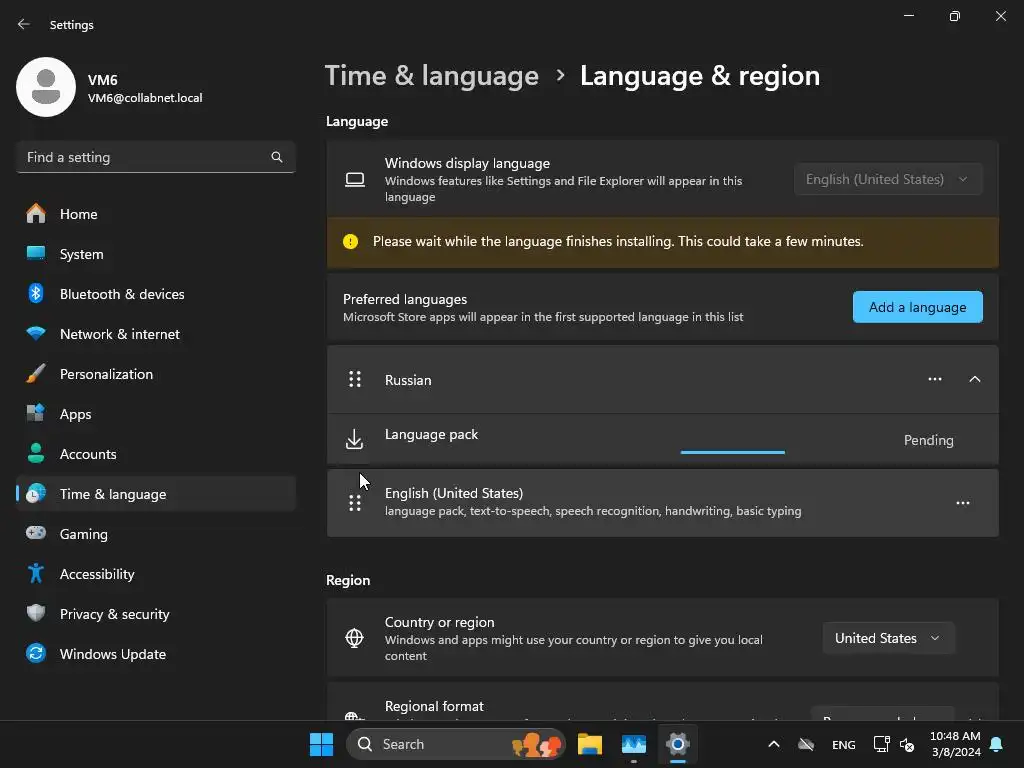Click the VM6@collabnet.local account text
Image resolution: width=1024 pixels, height=768 pixels.
tap(145, 98)
